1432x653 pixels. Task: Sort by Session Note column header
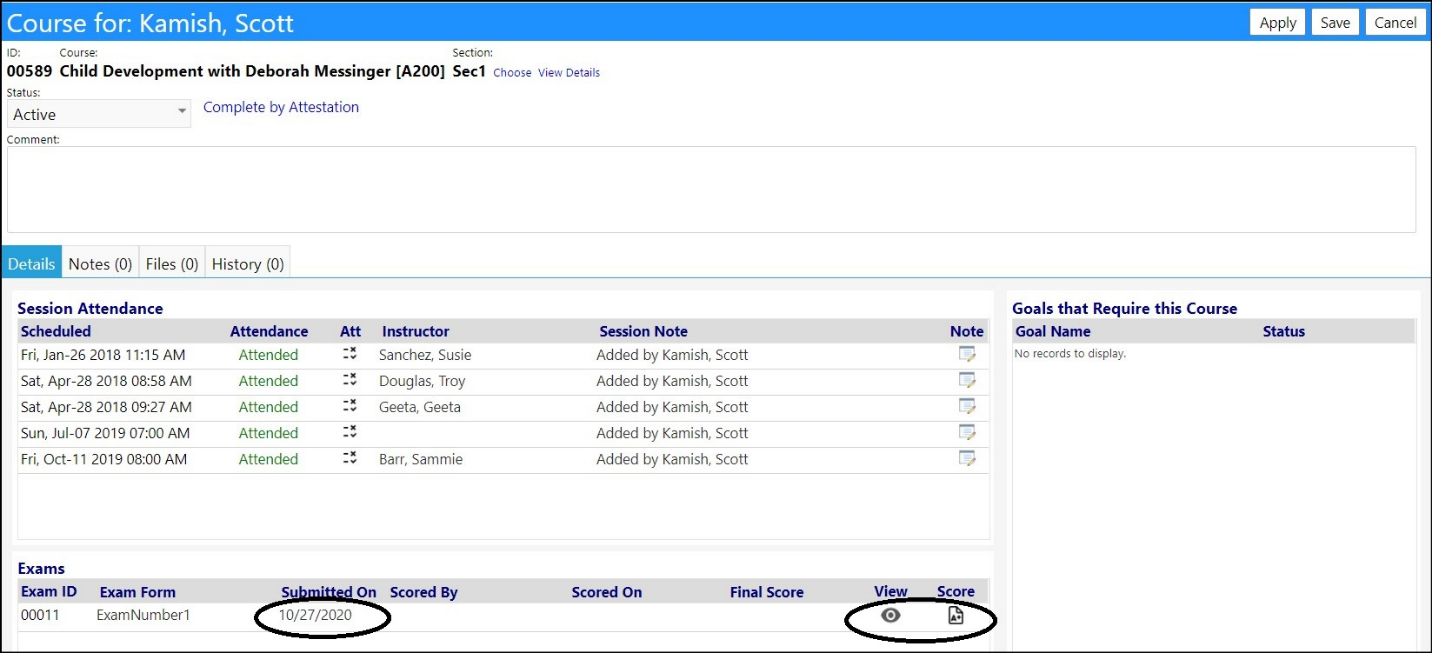643,331
